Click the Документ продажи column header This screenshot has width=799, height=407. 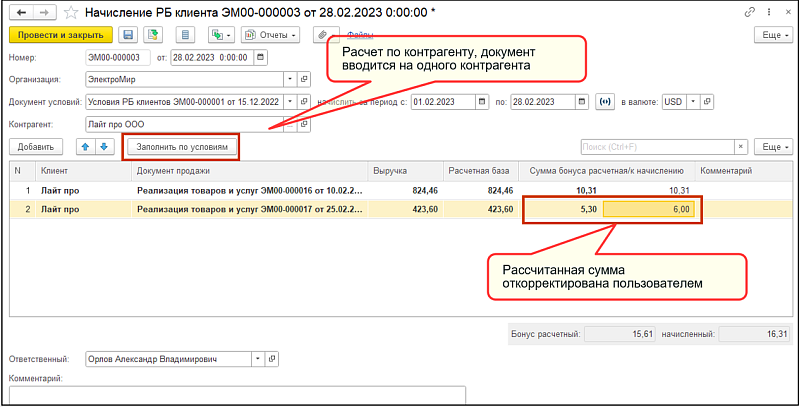tap(250, 171)
